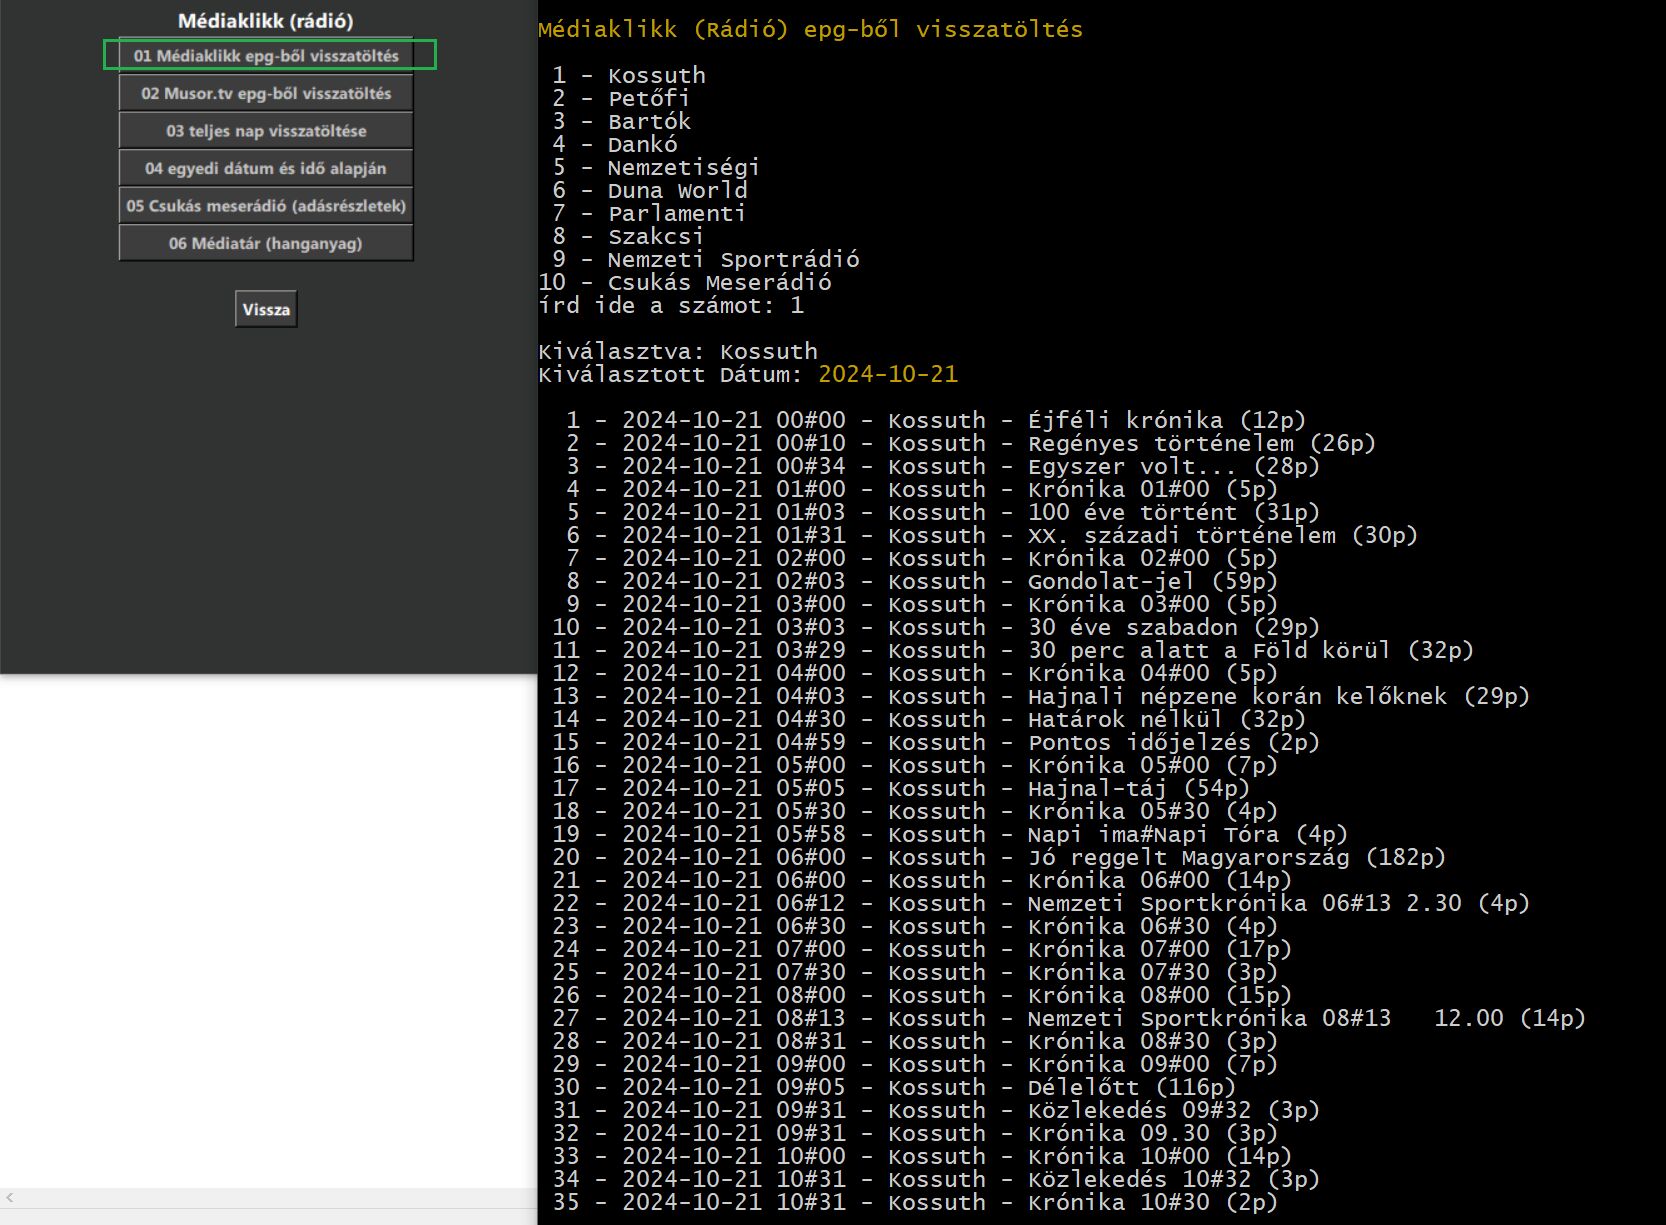Click the 'Éjféli krónika (12p)' row

tap(936, 421)
